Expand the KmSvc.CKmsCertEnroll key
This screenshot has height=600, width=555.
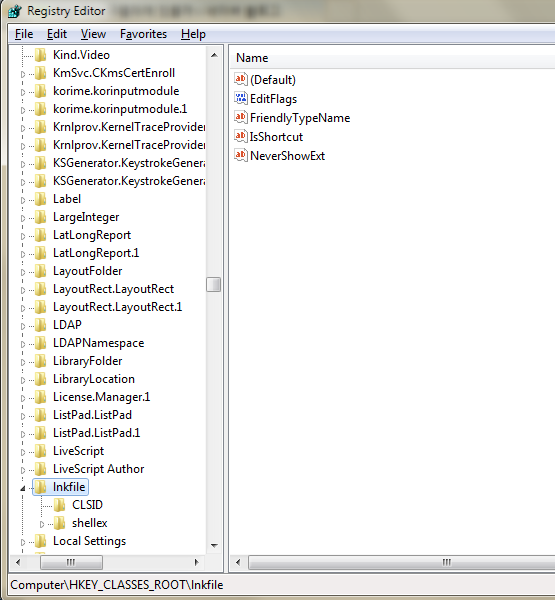coord(23,74)
